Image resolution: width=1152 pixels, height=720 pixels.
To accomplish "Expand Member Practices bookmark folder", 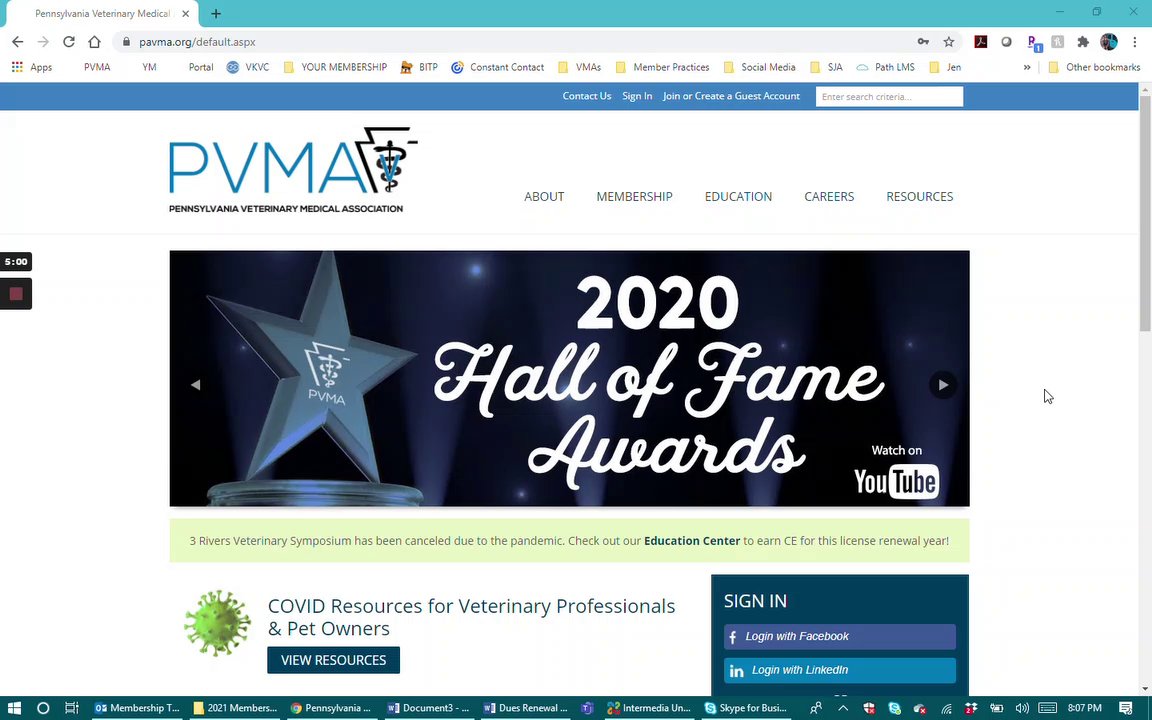I will pyautogui.click(x=663, y=67).
